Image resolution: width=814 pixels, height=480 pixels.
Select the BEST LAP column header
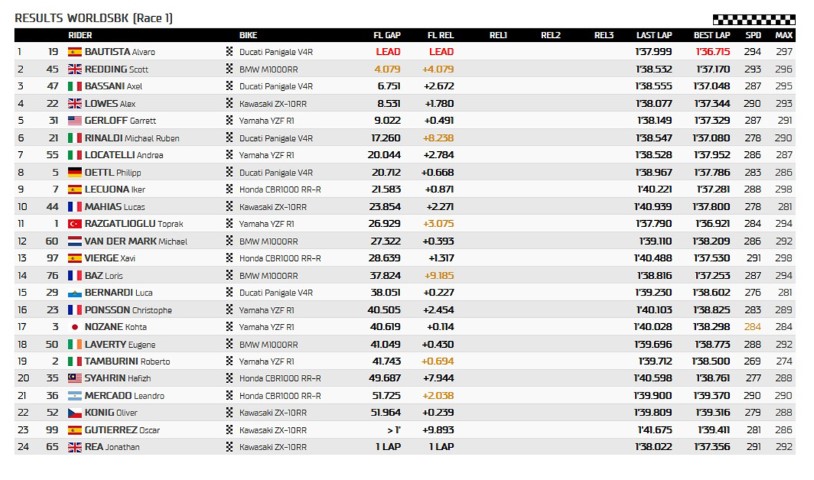[x=712, y=35]
